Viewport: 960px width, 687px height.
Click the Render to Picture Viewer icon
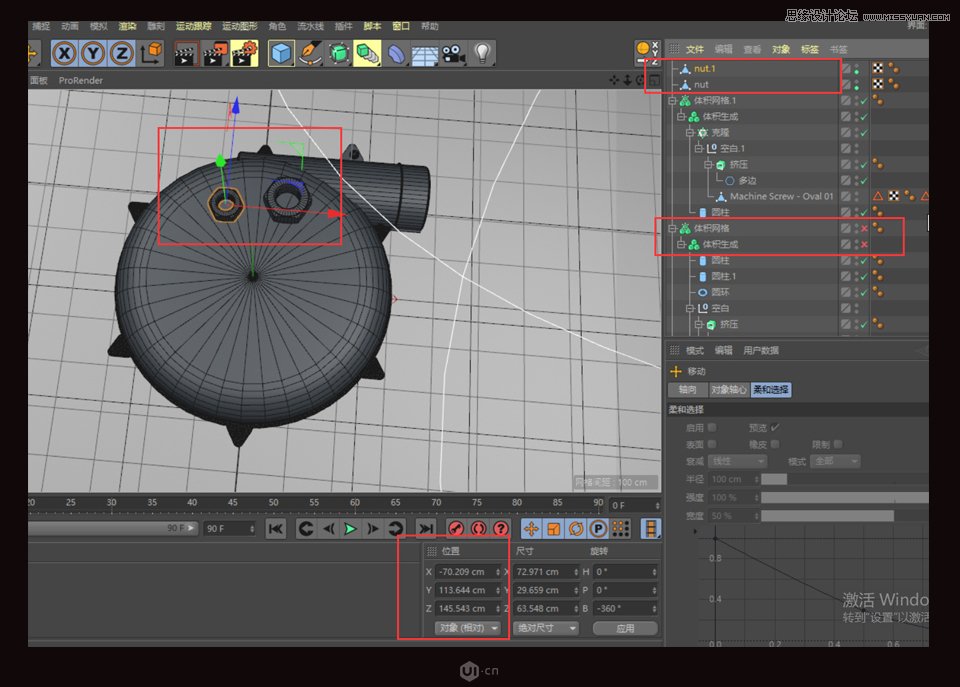tap(215, 52)
